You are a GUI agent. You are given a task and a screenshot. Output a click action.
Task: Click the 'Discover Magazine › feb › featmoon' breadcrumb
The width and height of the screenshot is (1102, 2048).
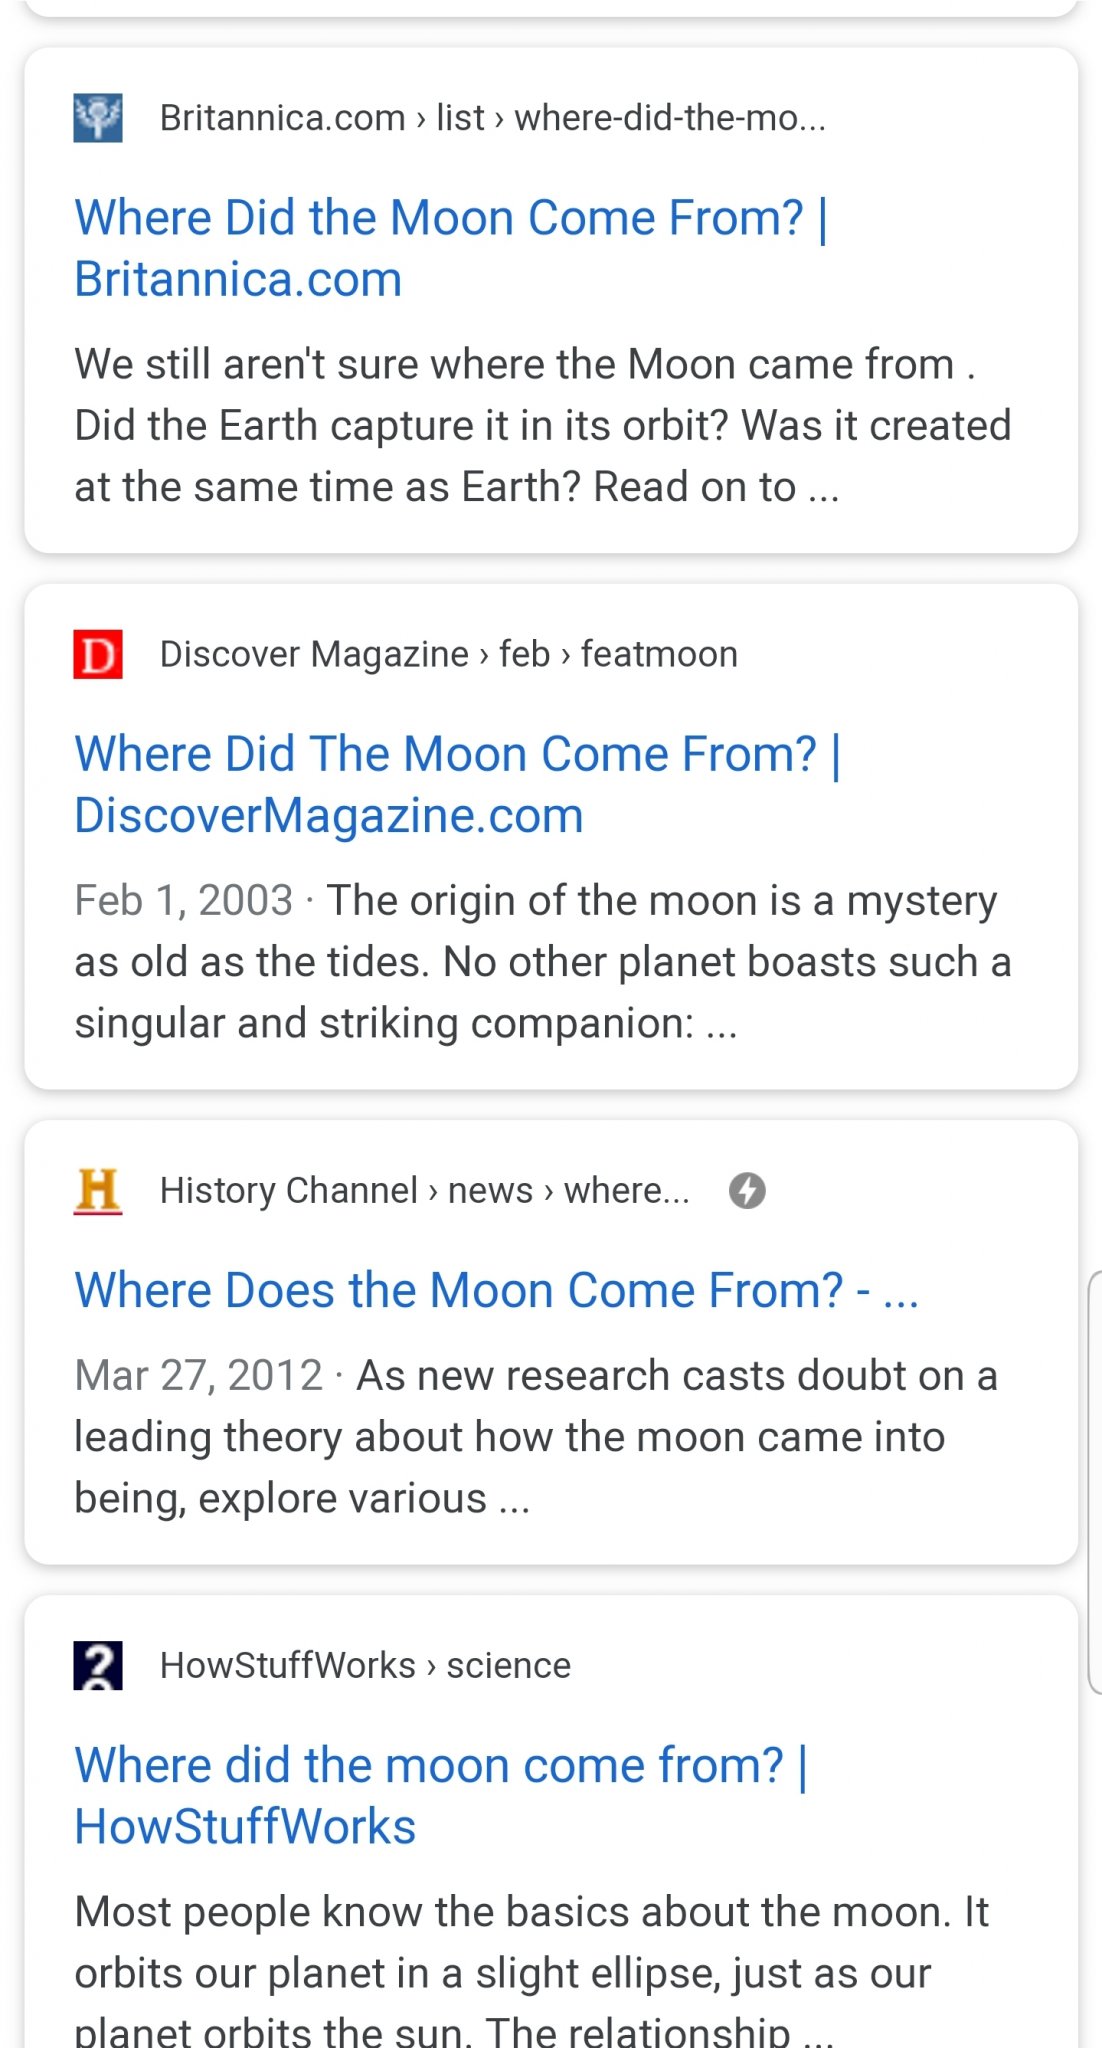coord(448,654)
